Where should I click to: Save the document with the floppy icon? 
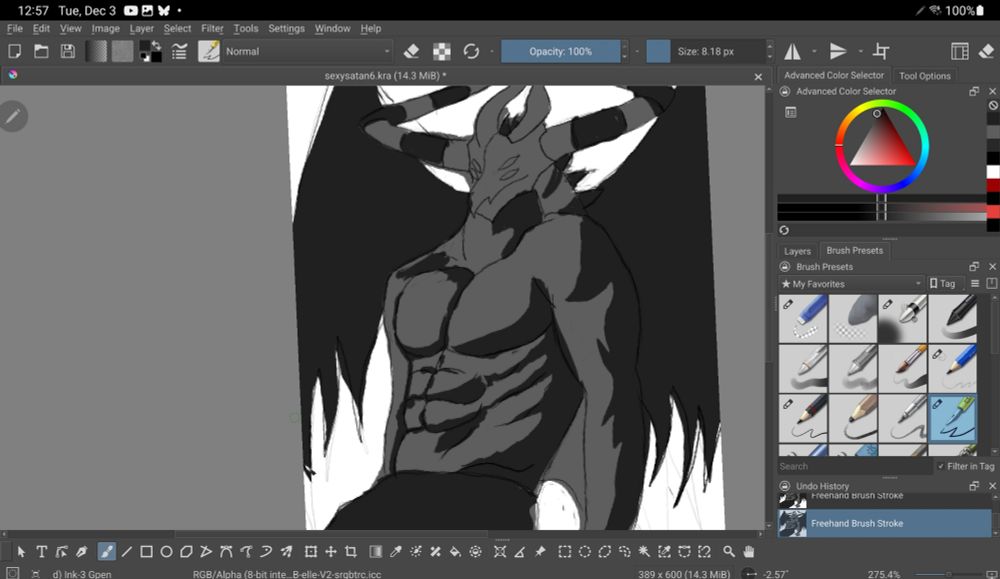coord(68,51)
